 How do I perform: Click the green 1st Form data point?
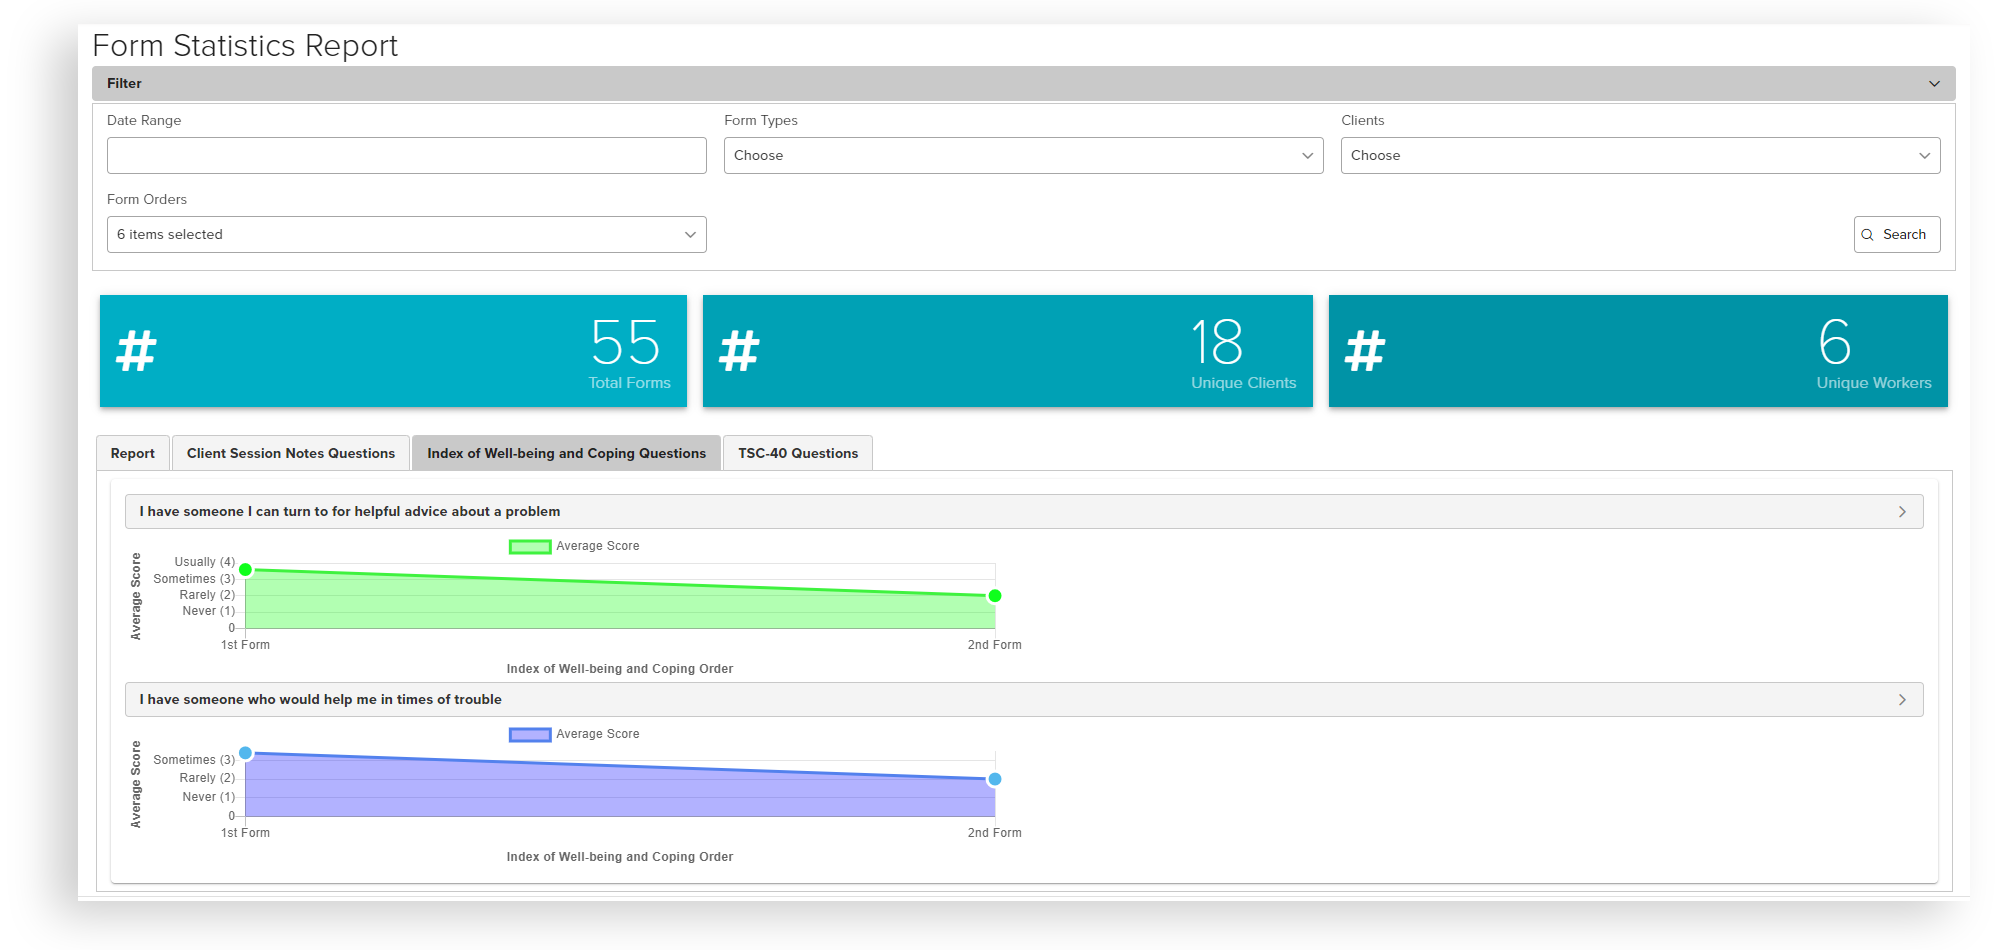(245, 570)
